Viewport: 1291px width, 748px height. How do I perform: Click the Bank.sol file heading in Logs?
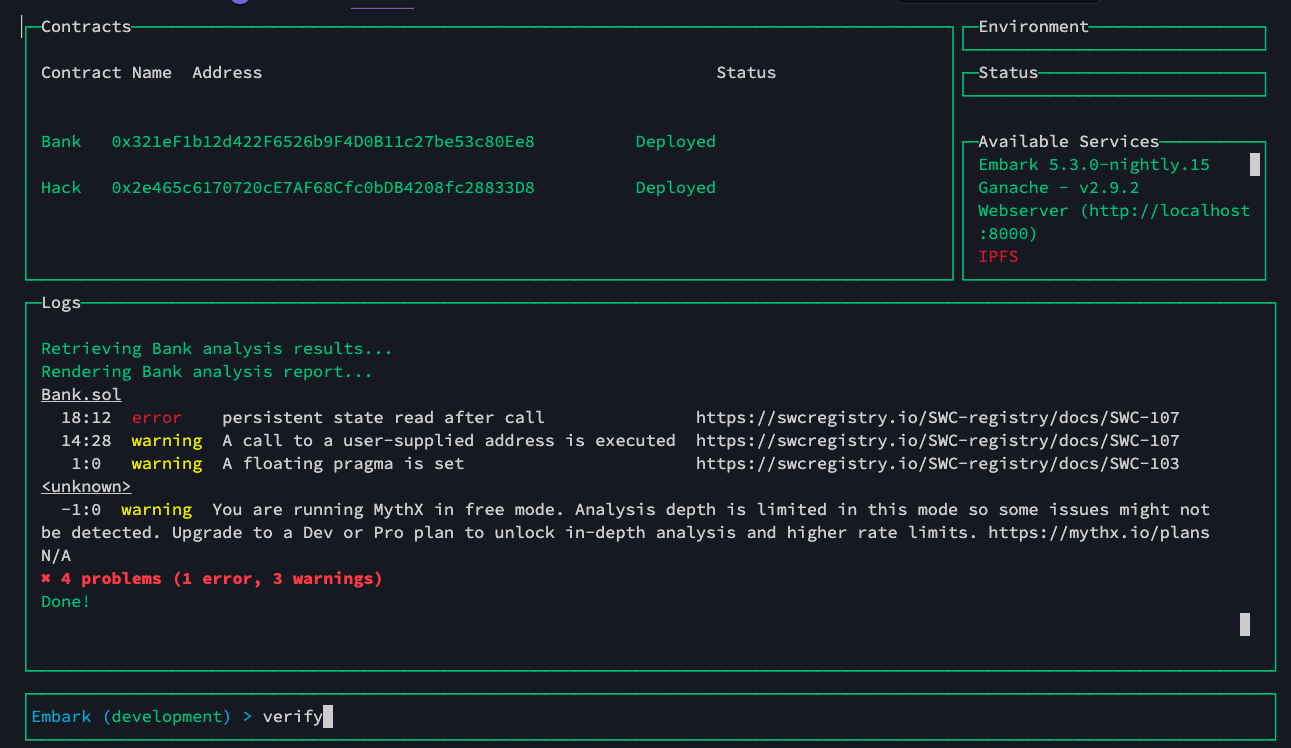(81, 394)
